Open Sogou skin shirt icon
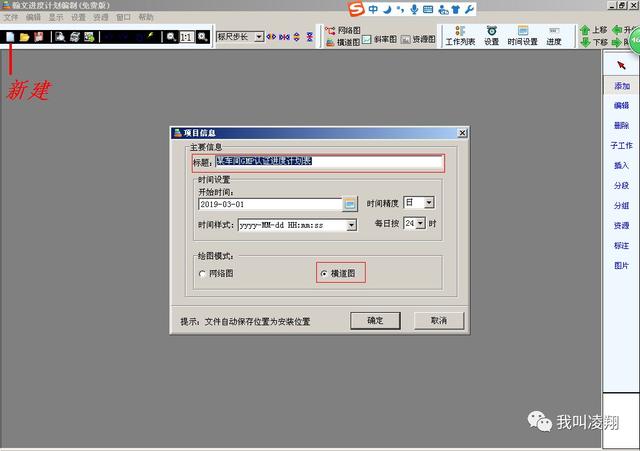The height and width of the screenshot is (451, 640). click(x=456, y=9)
